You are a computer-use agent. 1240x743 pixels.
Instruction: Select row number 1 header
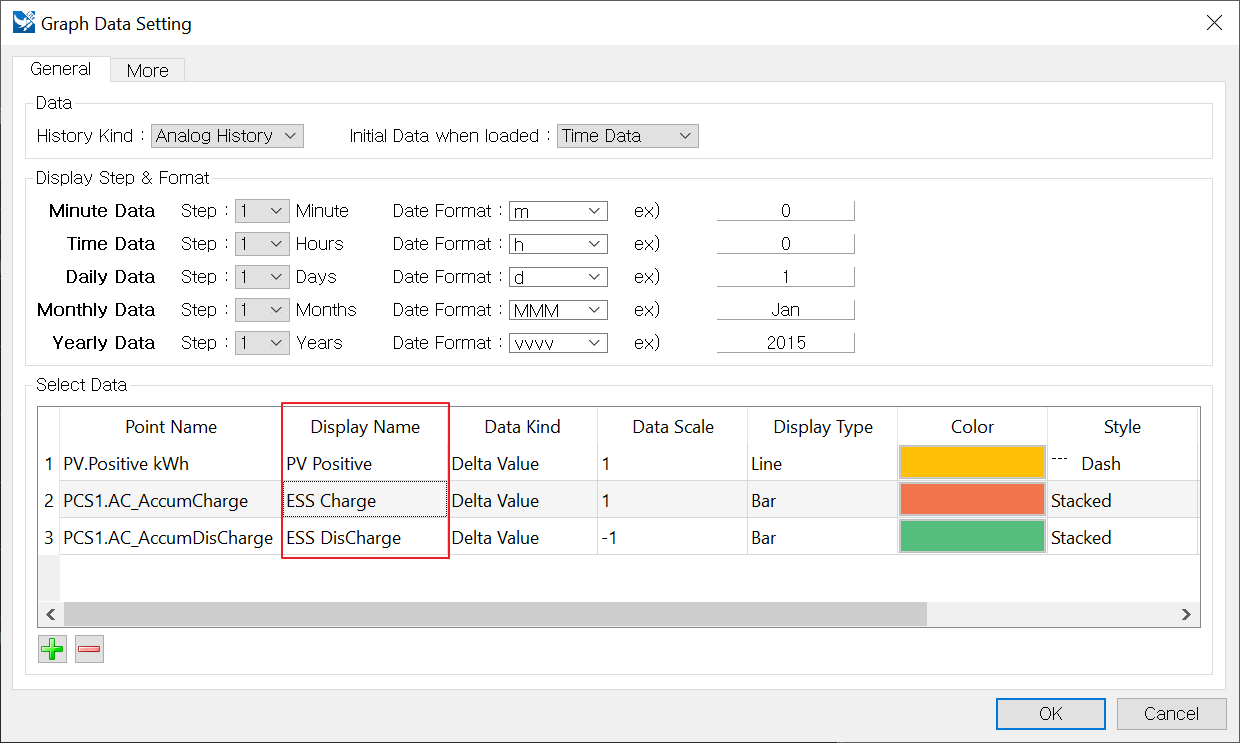tap(49, 463)
